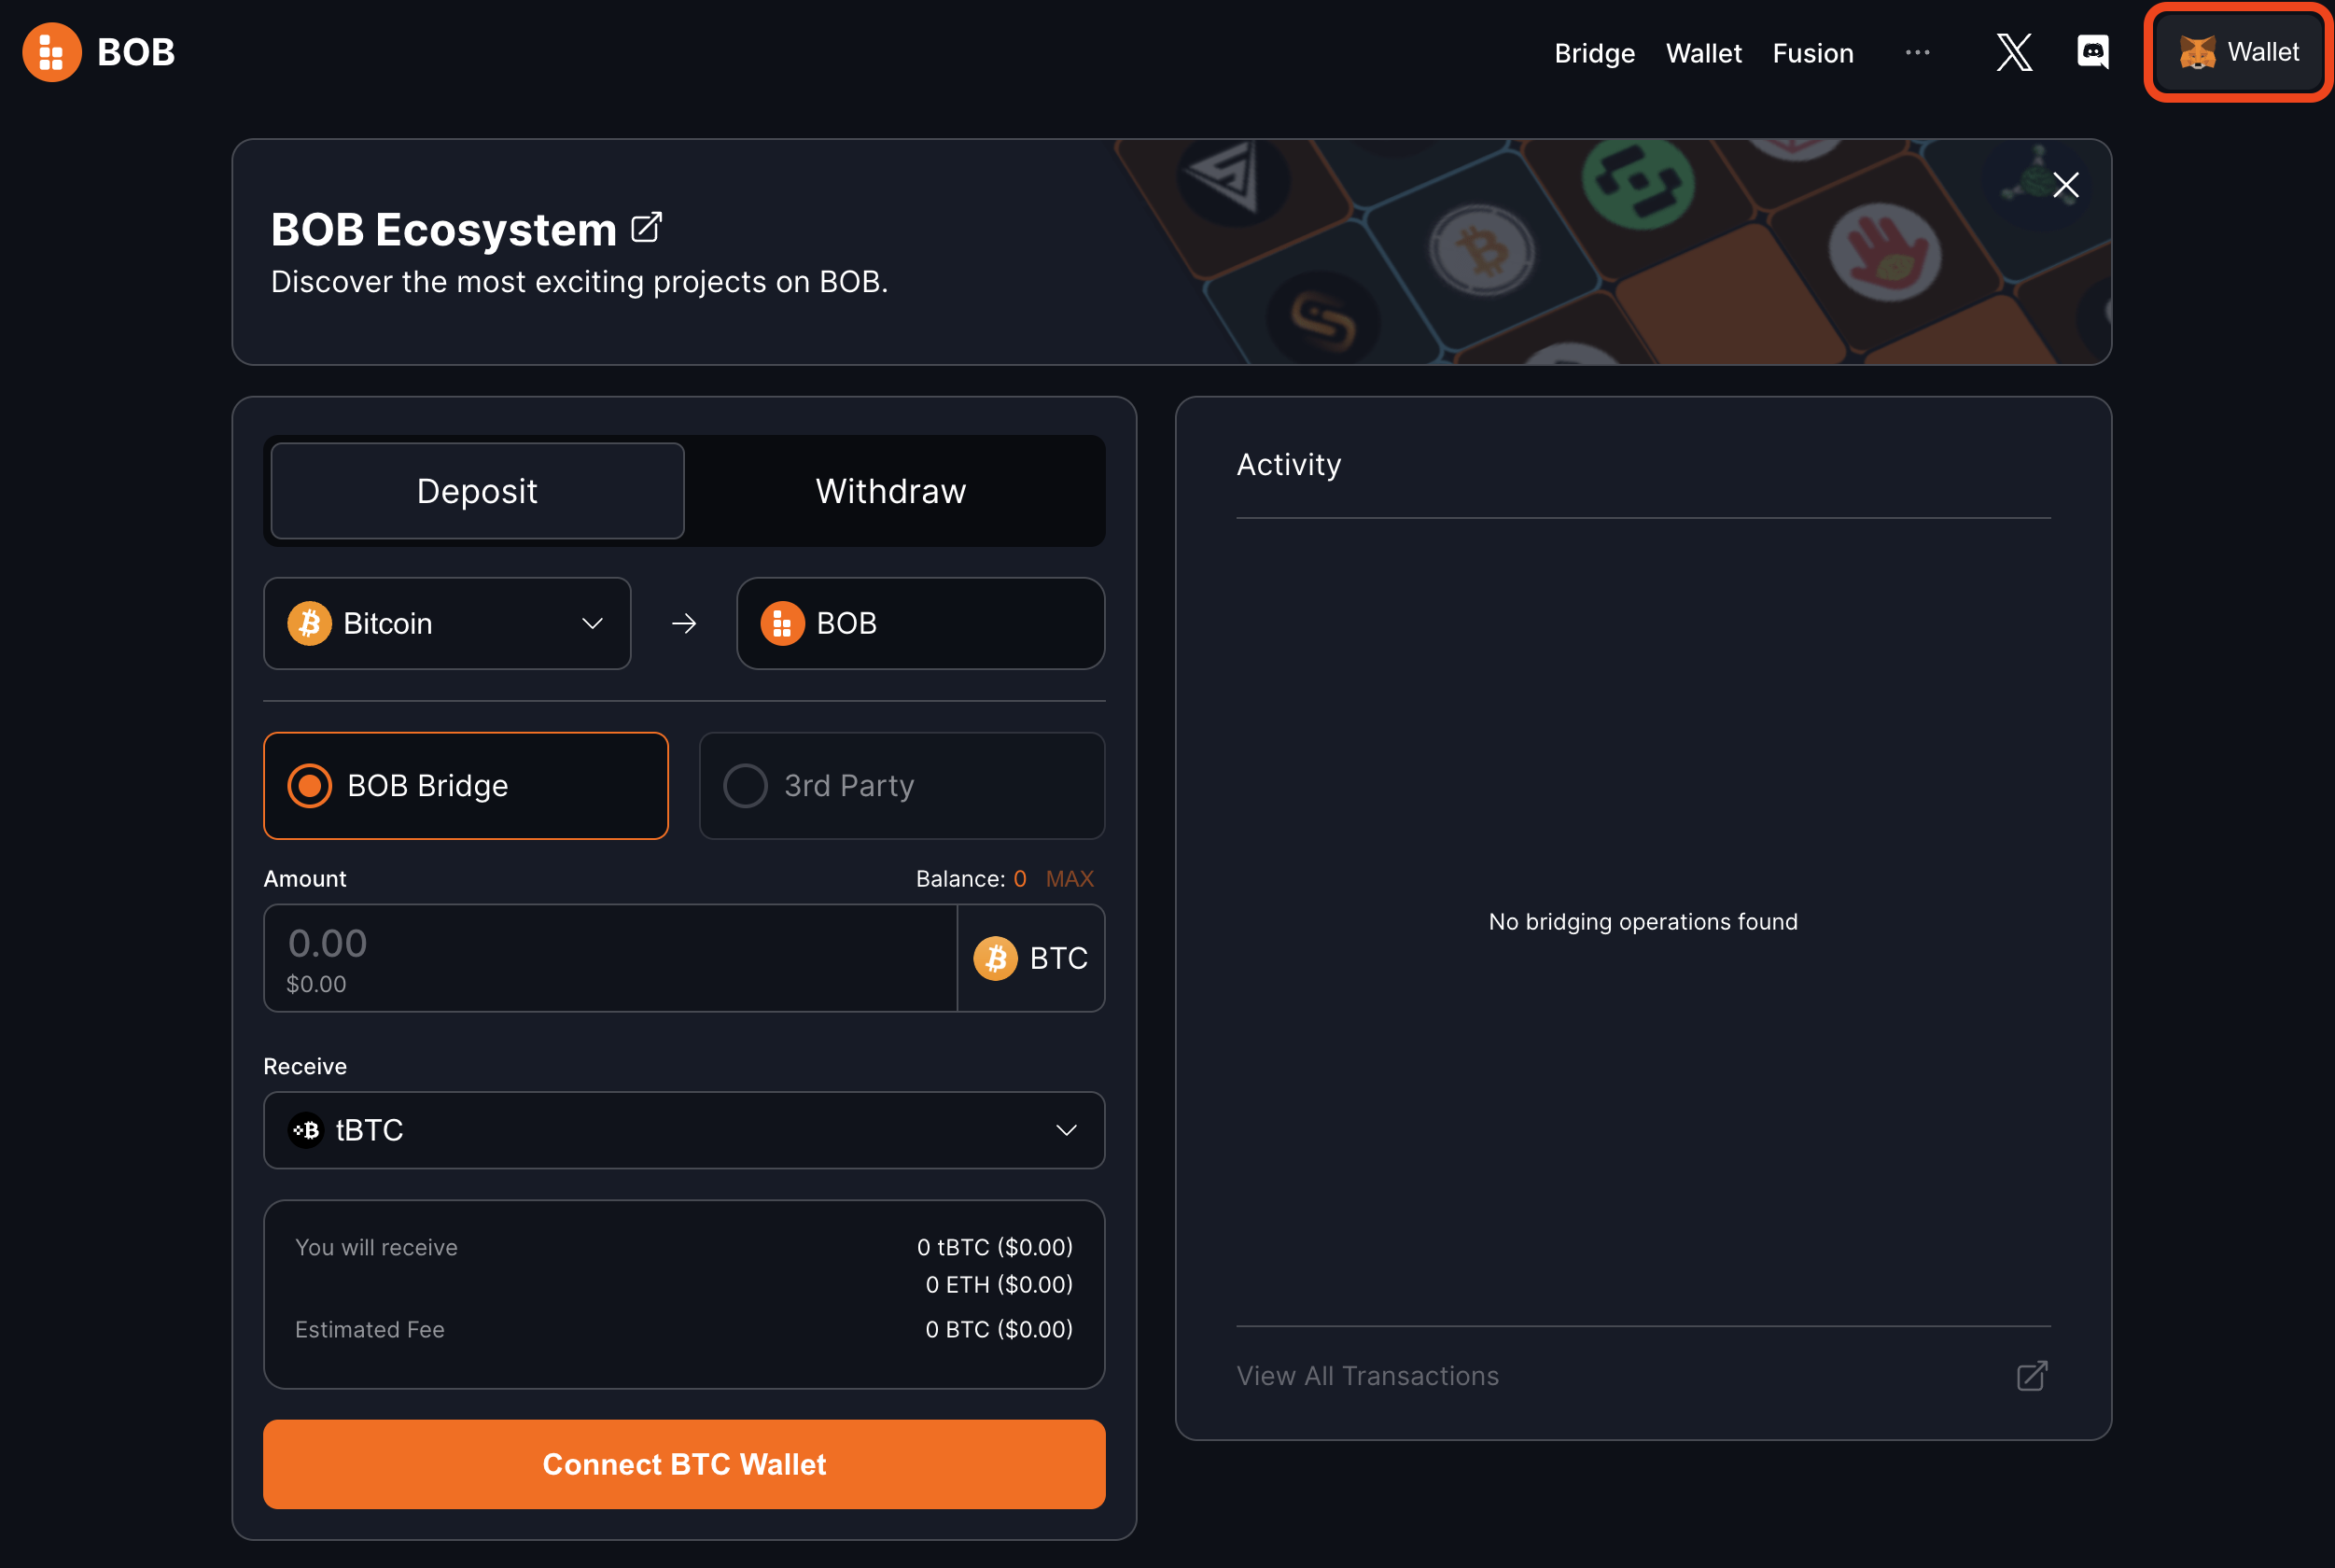This screenshot has width=2335, height=1568.
Task: Open the Fusion navigation menu item
Action: [1812, 50]
